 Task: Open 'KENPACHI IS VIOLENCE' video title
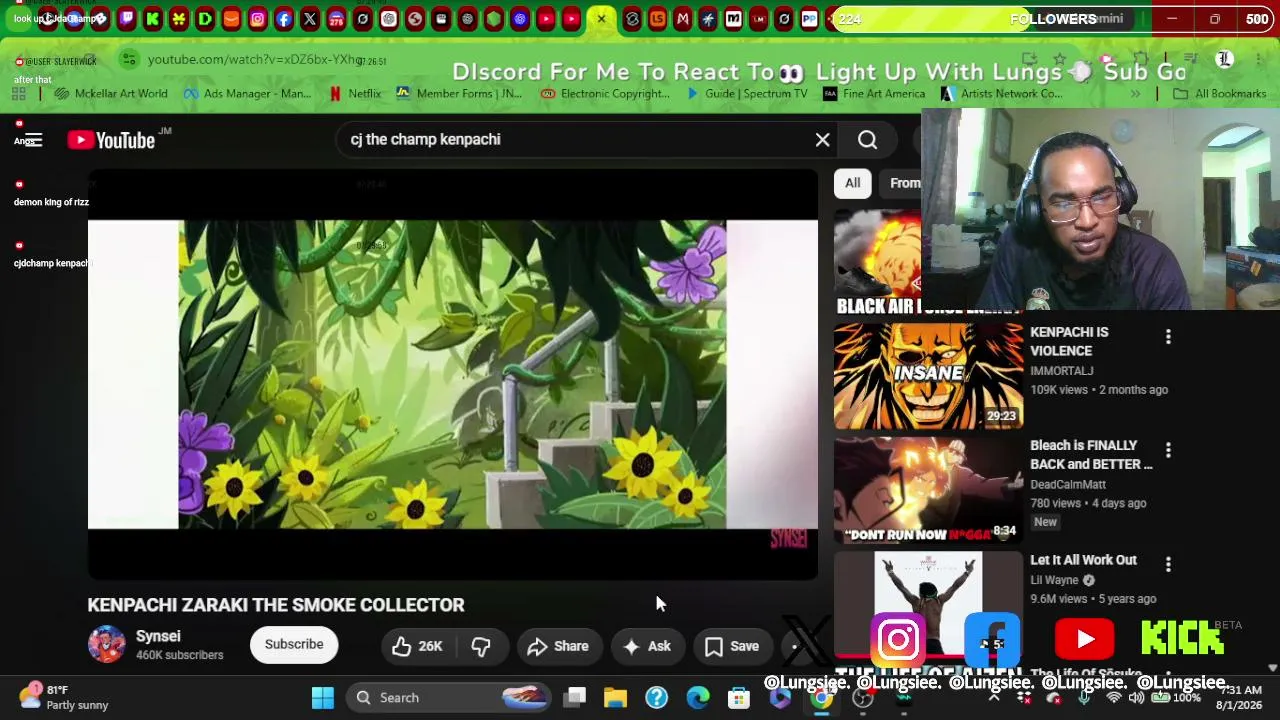click(x=1069, y=341)
